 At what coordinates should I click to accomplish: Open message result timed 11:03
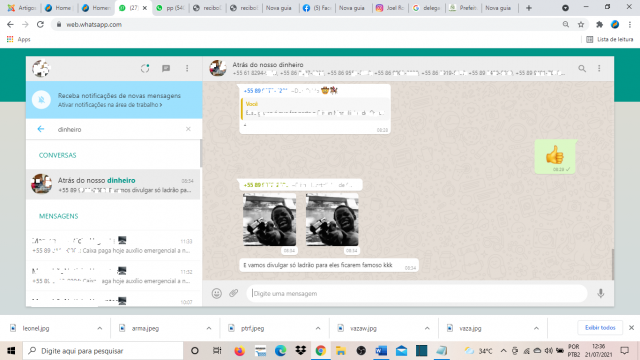tap(113, 245)
